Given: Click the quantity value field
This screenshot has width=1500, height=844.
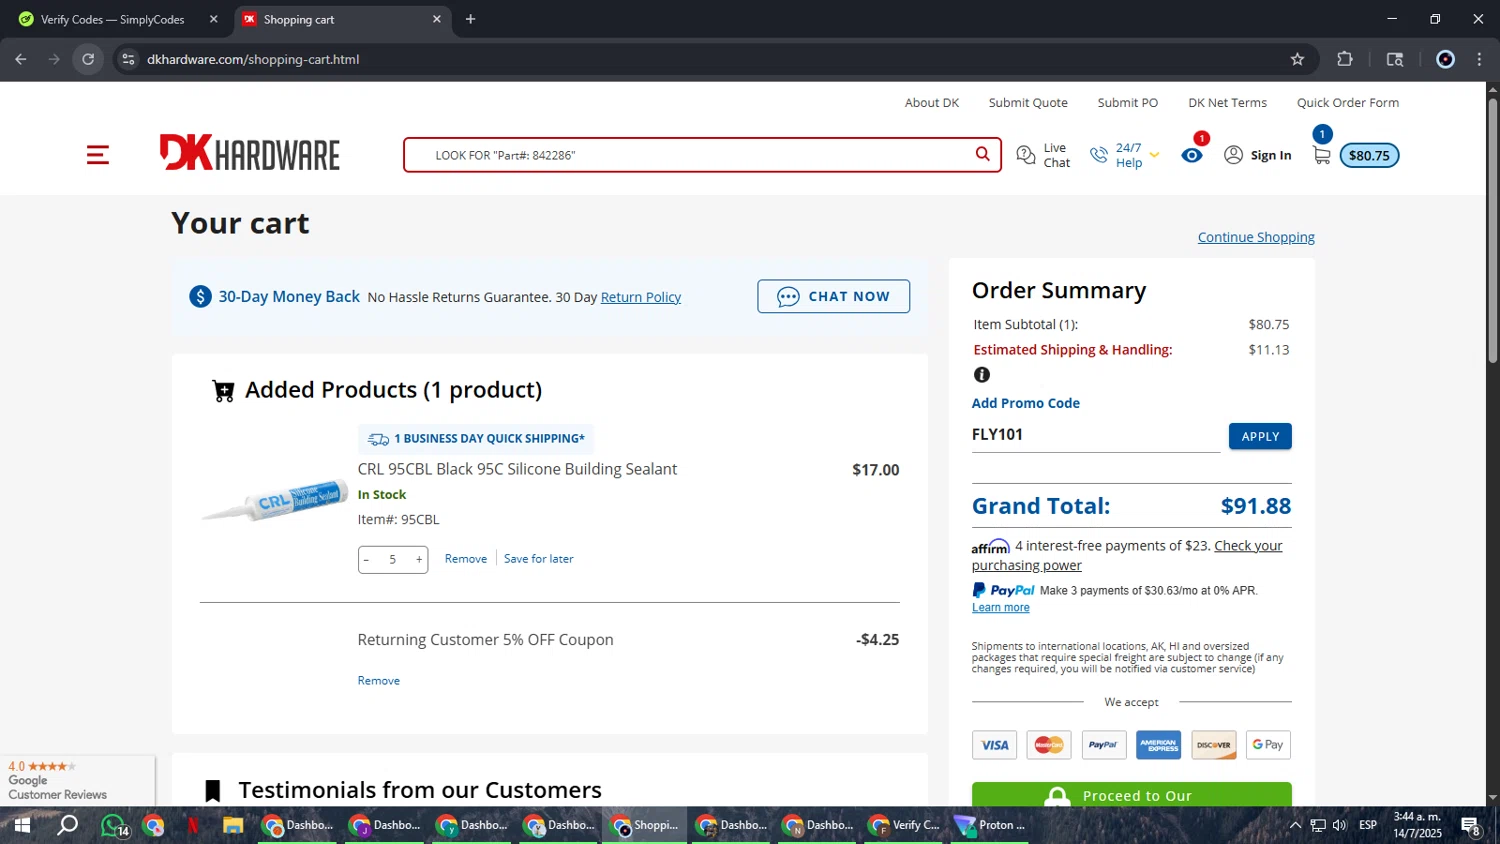Looking at the screenshot, I should tap(393, 559).
